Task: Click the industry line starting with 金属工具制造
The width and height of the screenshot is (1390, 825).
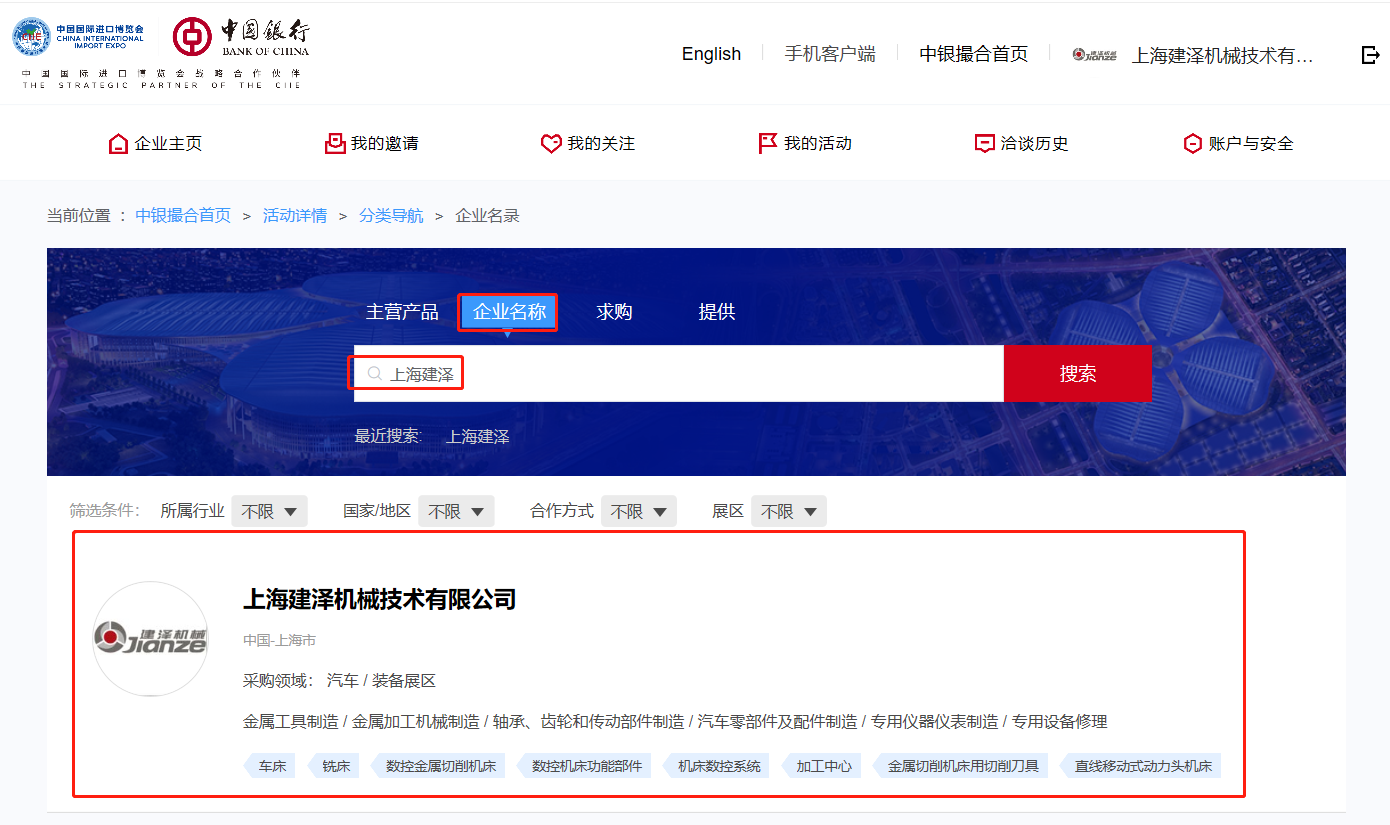Action: coord(675,722)
